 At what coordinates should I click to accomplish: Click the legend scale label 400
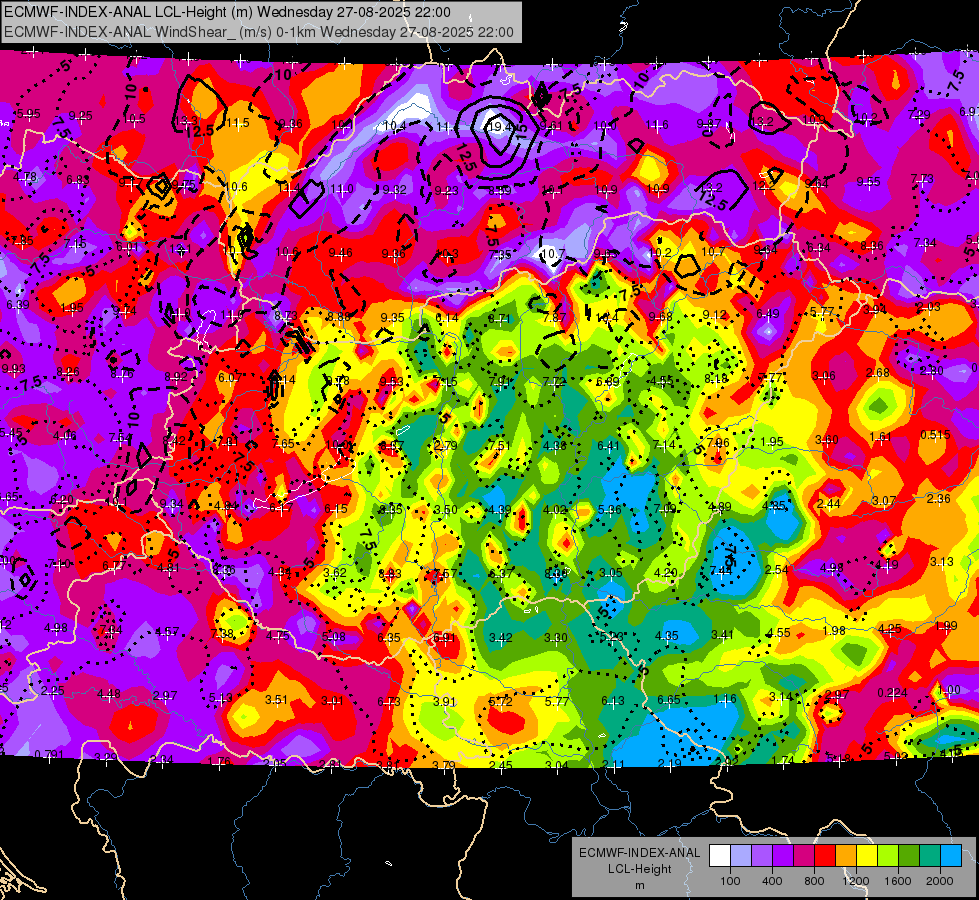tap(772, 881)
